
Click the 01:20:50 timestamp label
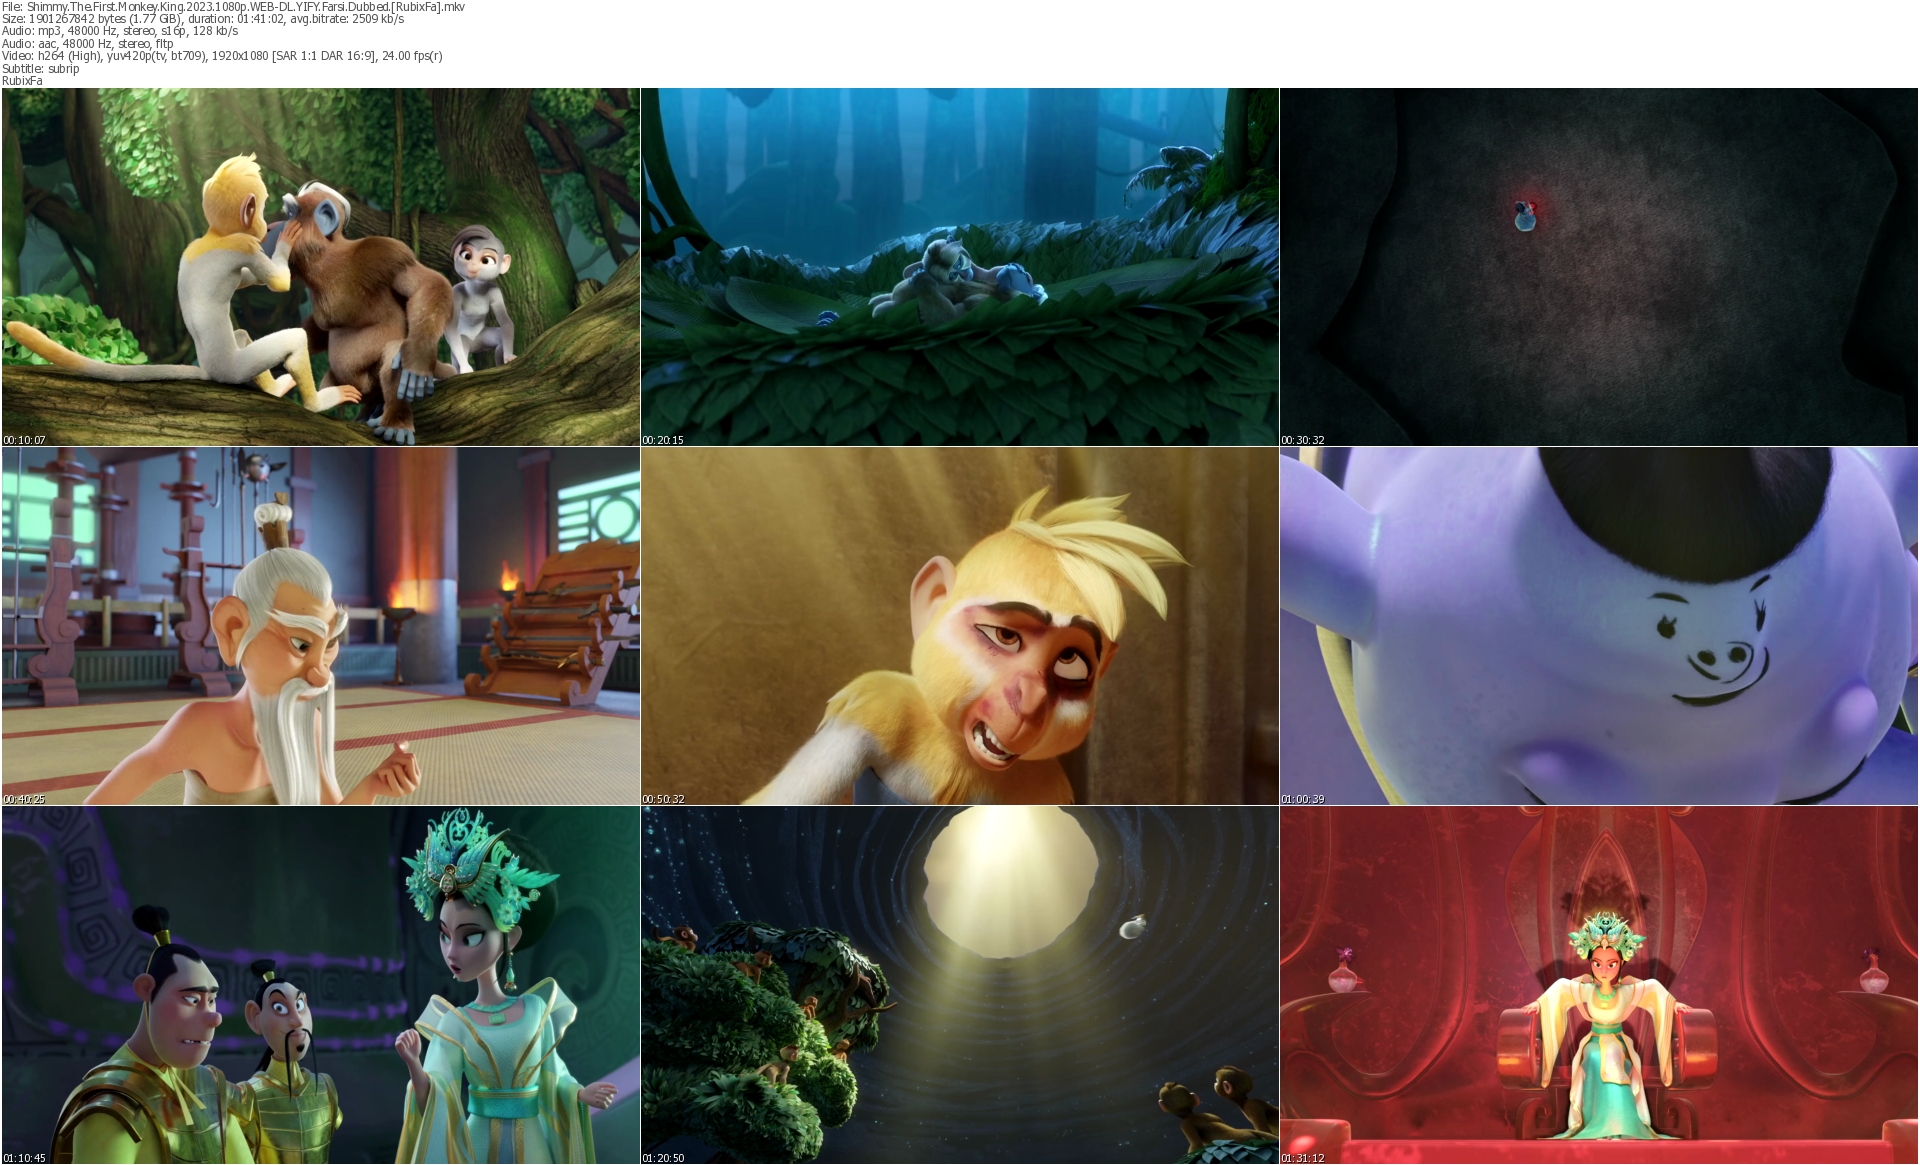(663, 1158)
